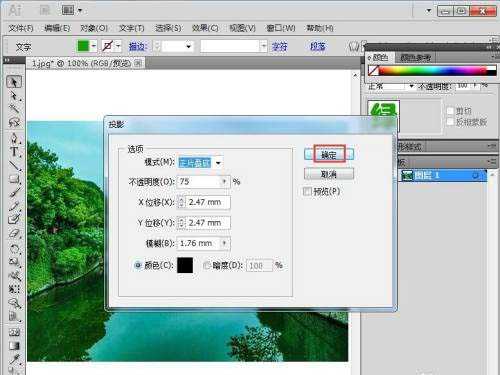Select the Eyedropper tool
The width and height of the screenshot is (500, 375).
pos(14,359)
